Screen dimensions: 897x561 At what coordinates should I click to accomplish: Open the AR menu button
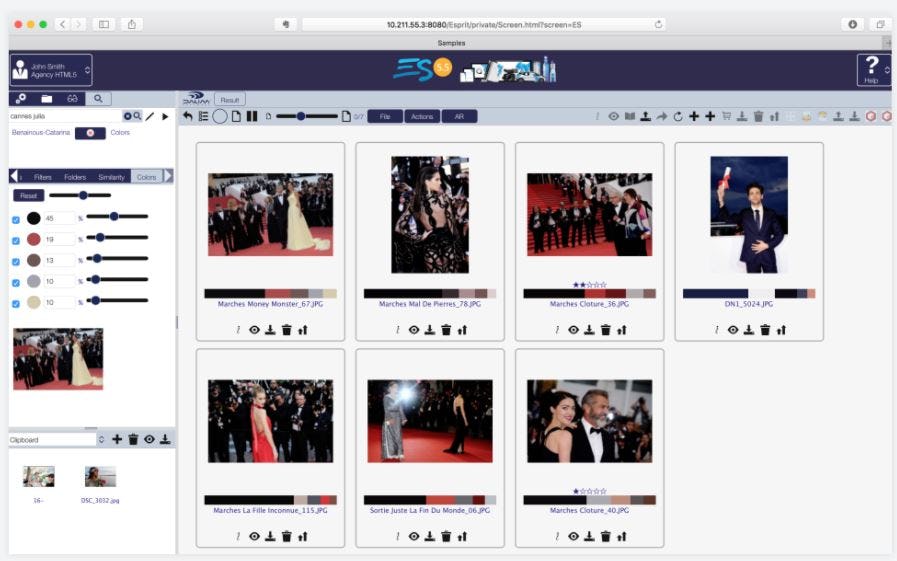459,117
